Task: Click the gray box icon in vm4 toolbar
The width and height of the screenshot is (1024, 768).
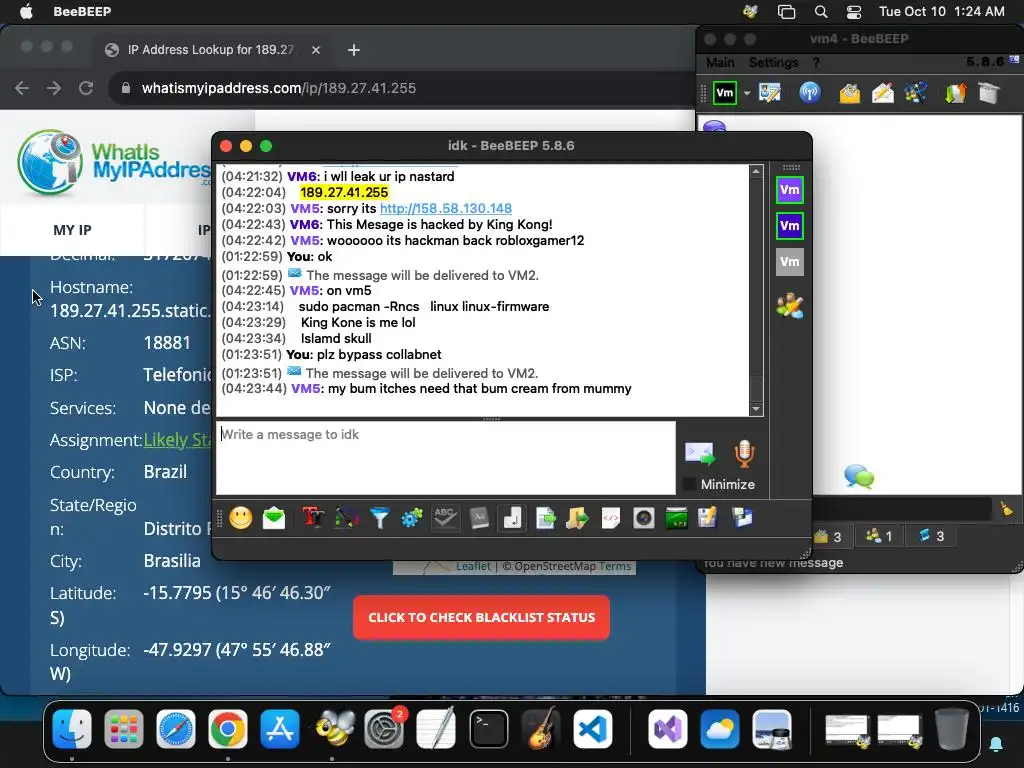Action: tap(989, 93)
